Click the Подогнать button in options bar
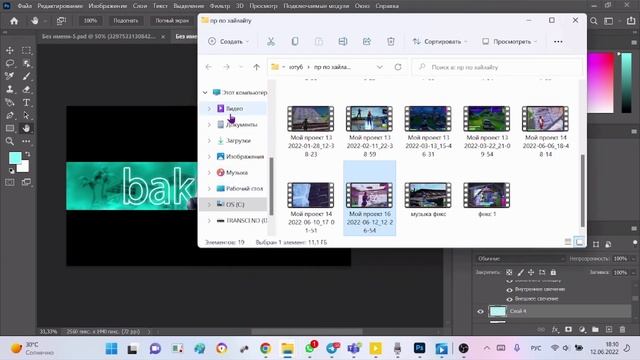This screenshot has width=640, height=360. click(x=125, y=21)
